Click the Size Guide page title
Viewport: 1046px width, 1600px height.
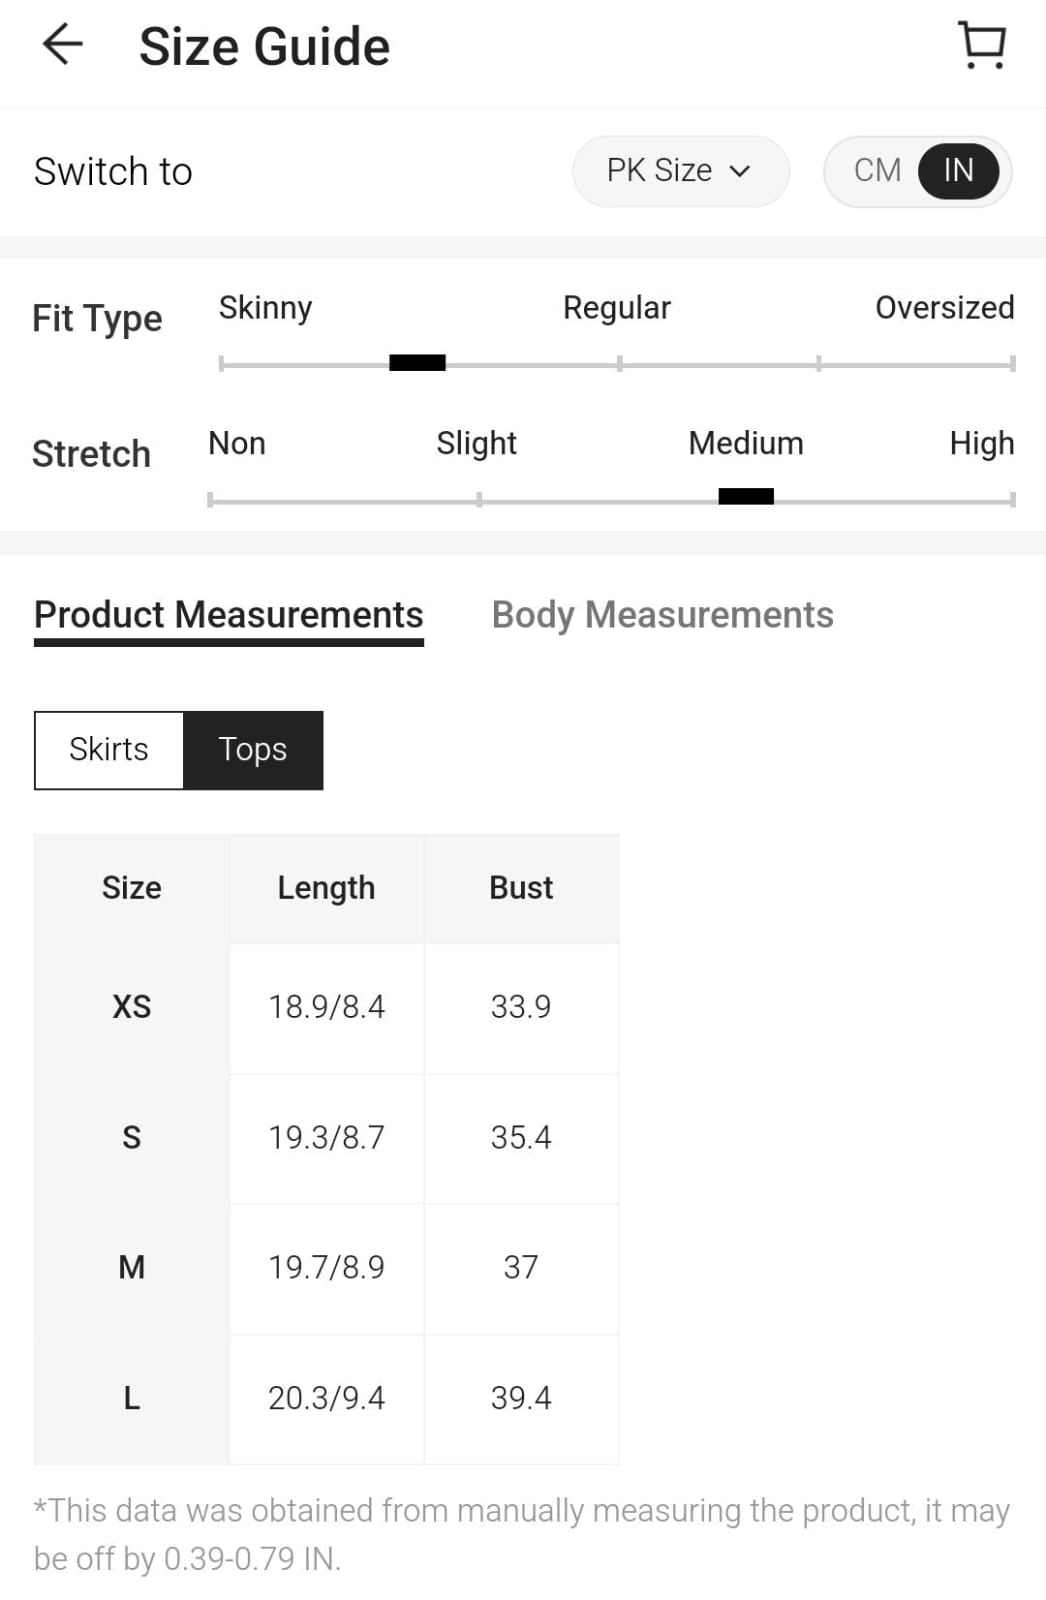coord(264,47)
